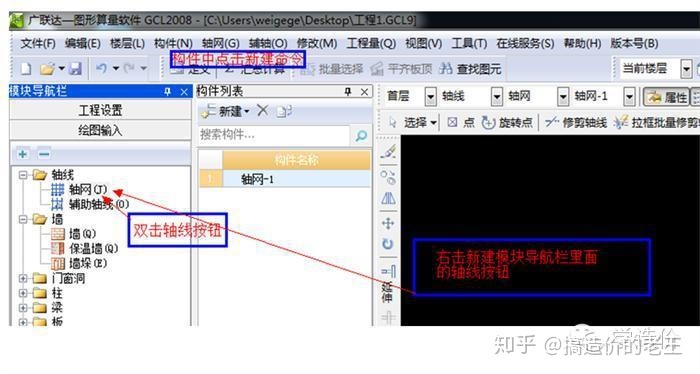Click the move cross-arrows icon
The width and height of the screenshot is (700, 374).
tap(388, 223)
